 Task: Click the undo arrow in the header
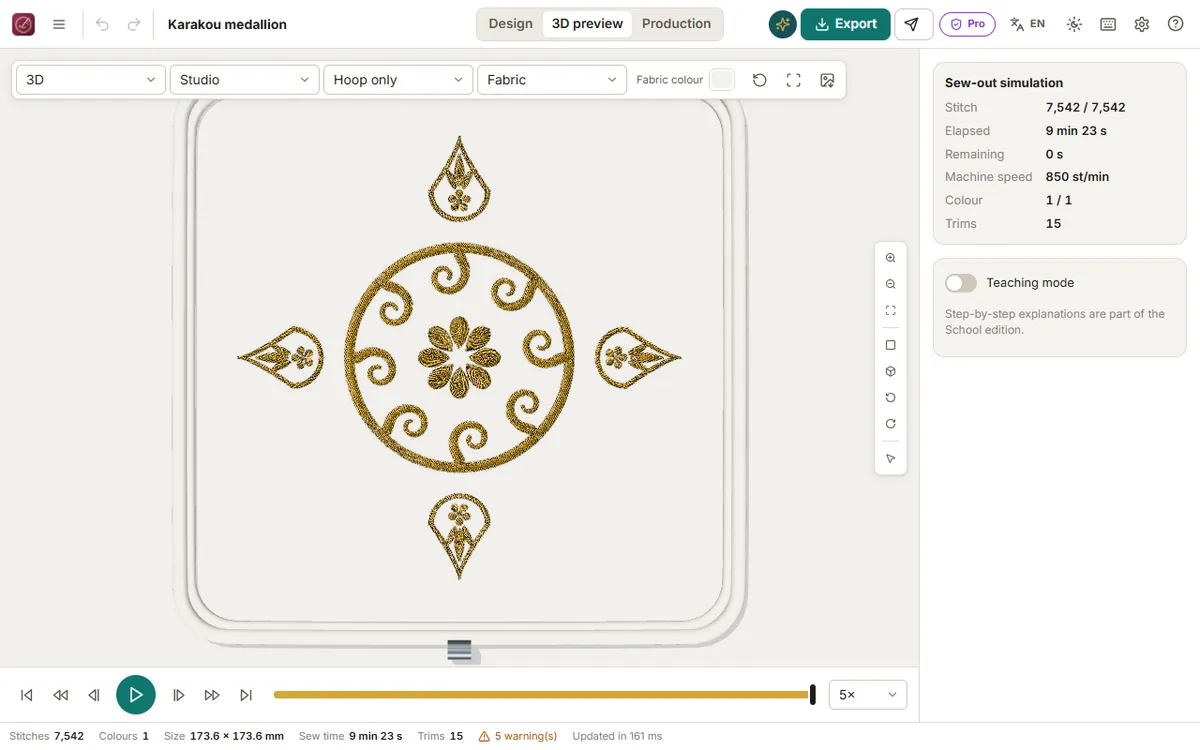[102, 24]
